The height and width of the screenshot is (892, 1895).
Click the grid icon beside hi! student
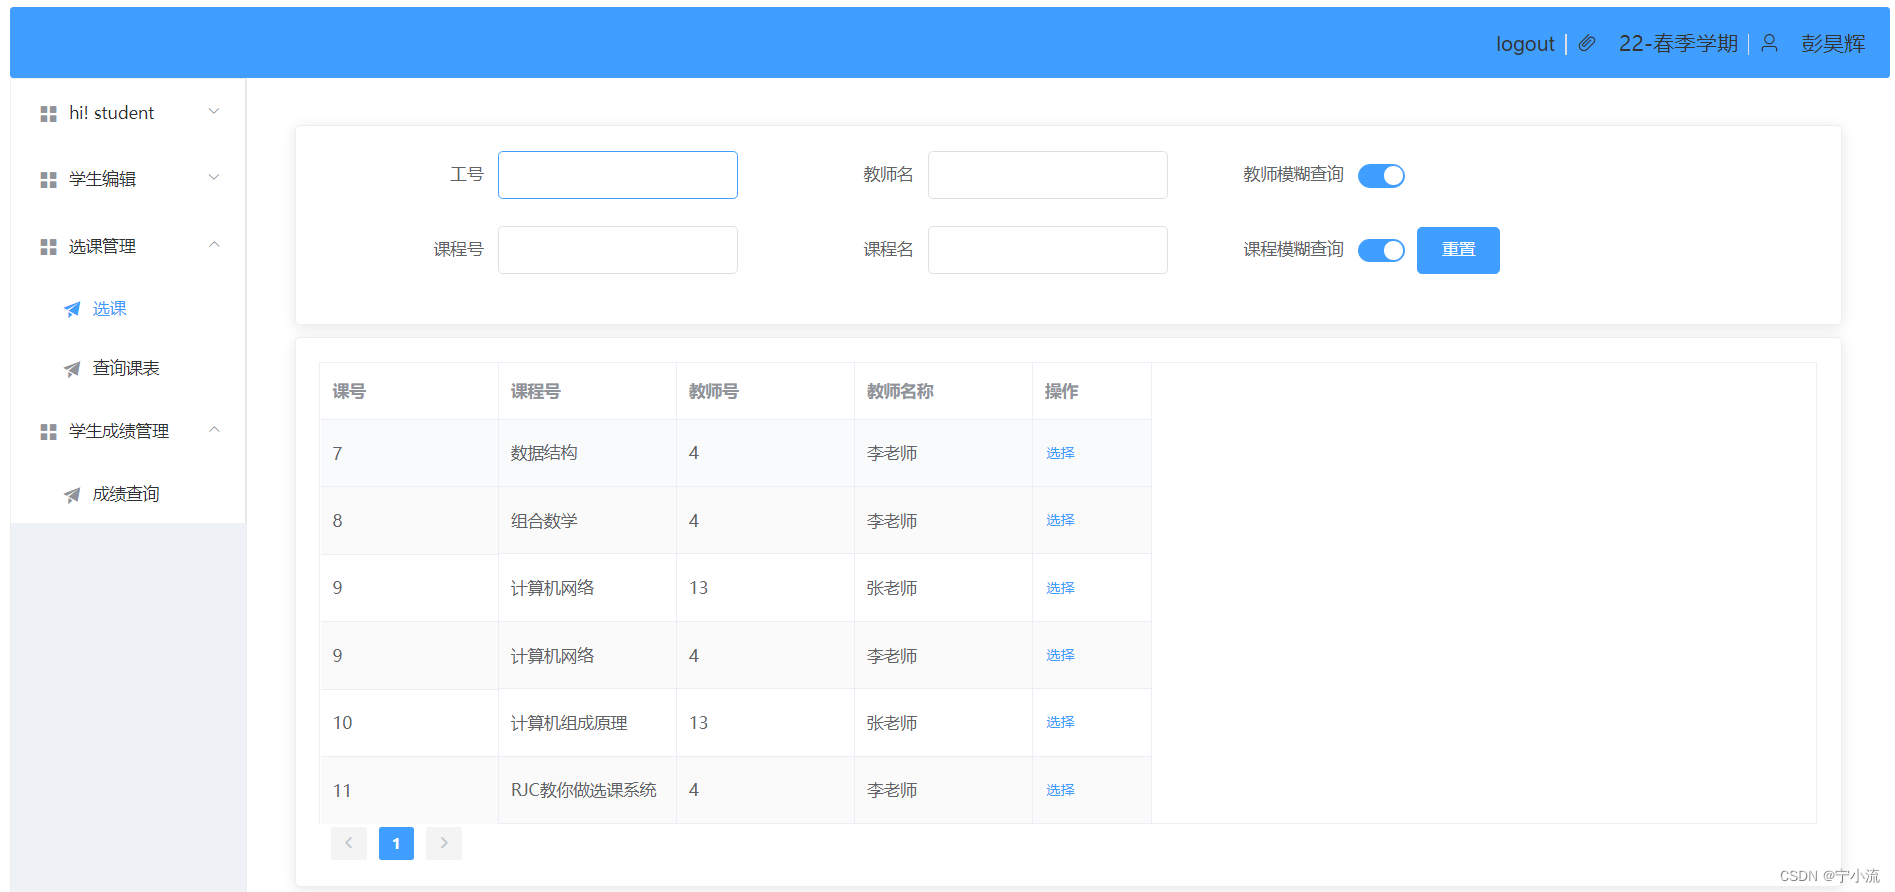(48, 114)
